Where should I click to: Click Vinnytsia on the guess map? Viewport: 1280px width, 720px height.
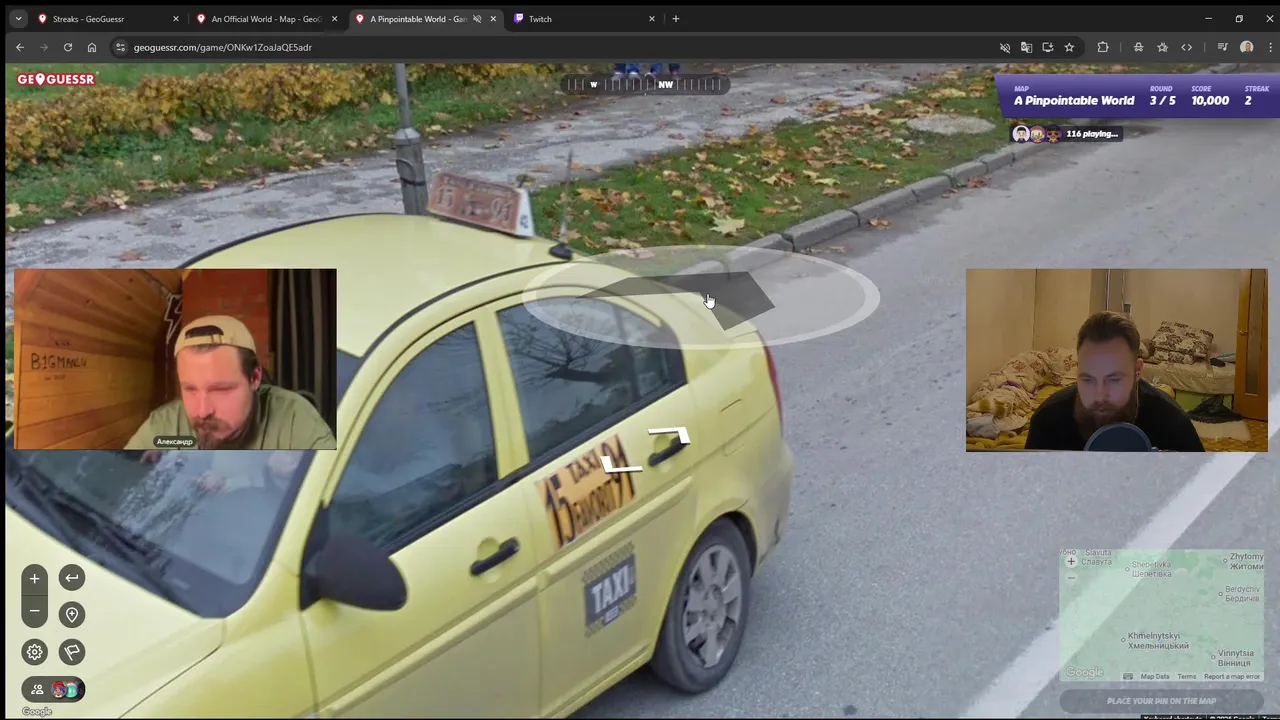(1236, 658)
